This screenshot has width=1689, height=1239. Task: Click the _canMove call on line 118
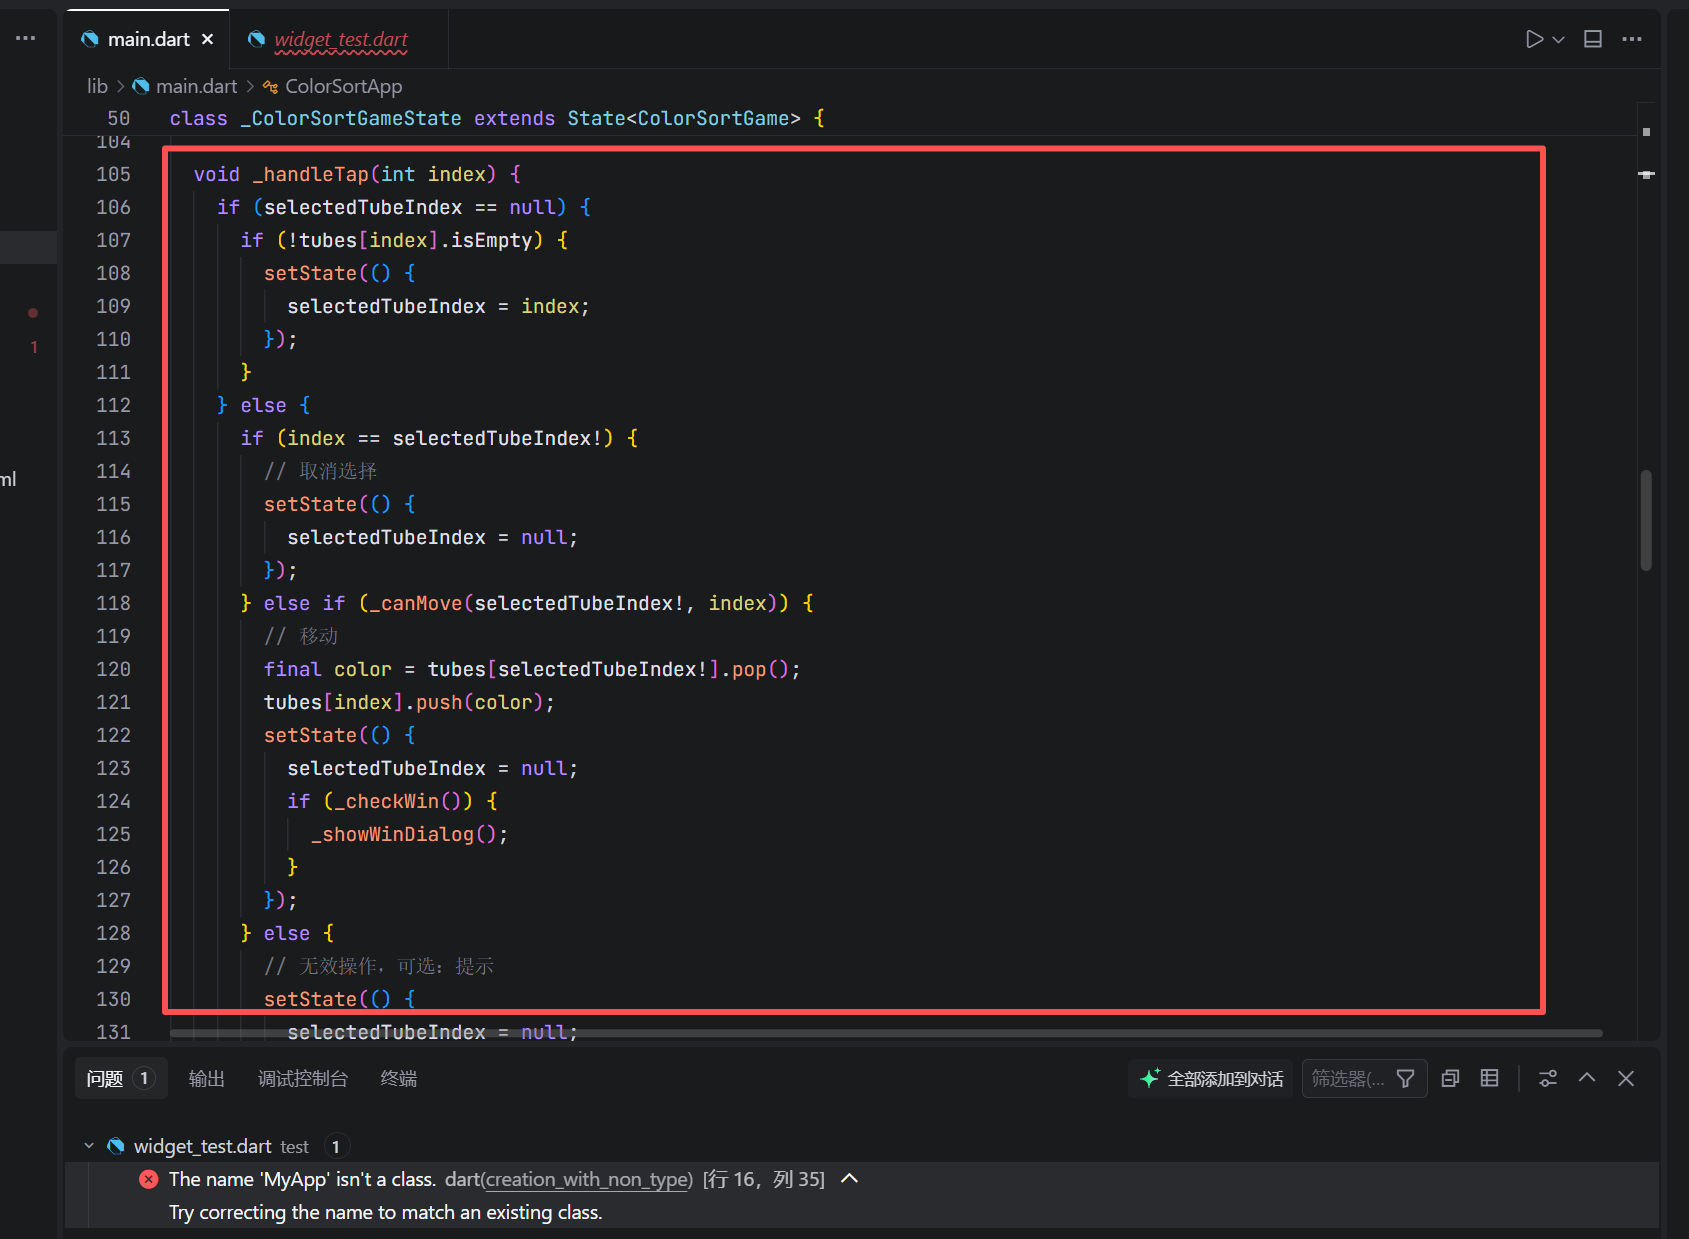coord(415,603)
